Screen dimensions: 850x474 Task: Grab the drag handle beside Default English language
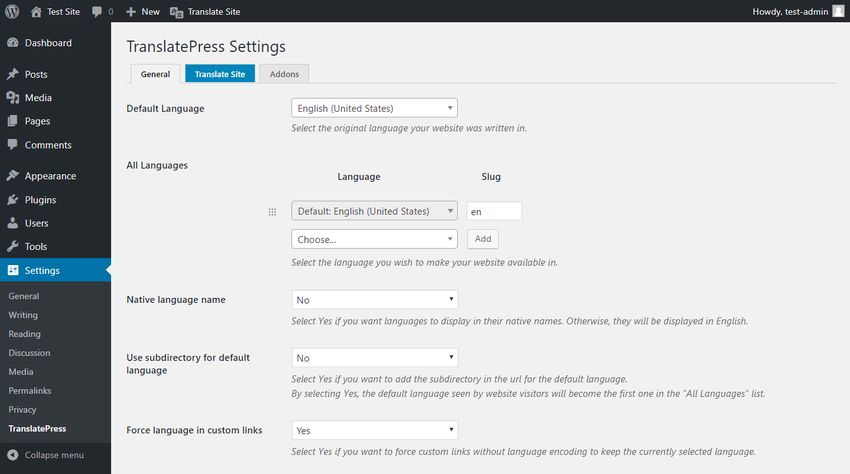[272, 212]
